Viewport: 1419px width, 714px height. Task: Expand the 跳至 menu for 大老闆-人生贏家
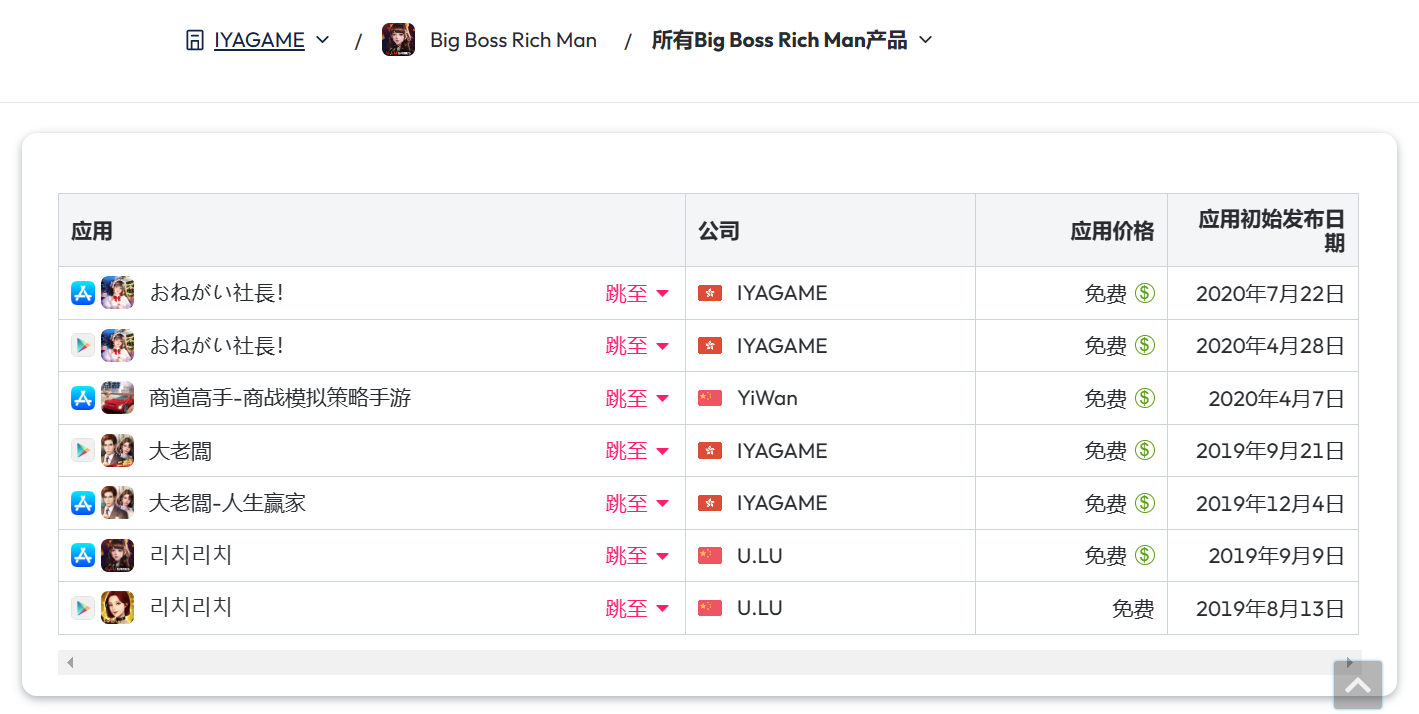tap(637, 503)
